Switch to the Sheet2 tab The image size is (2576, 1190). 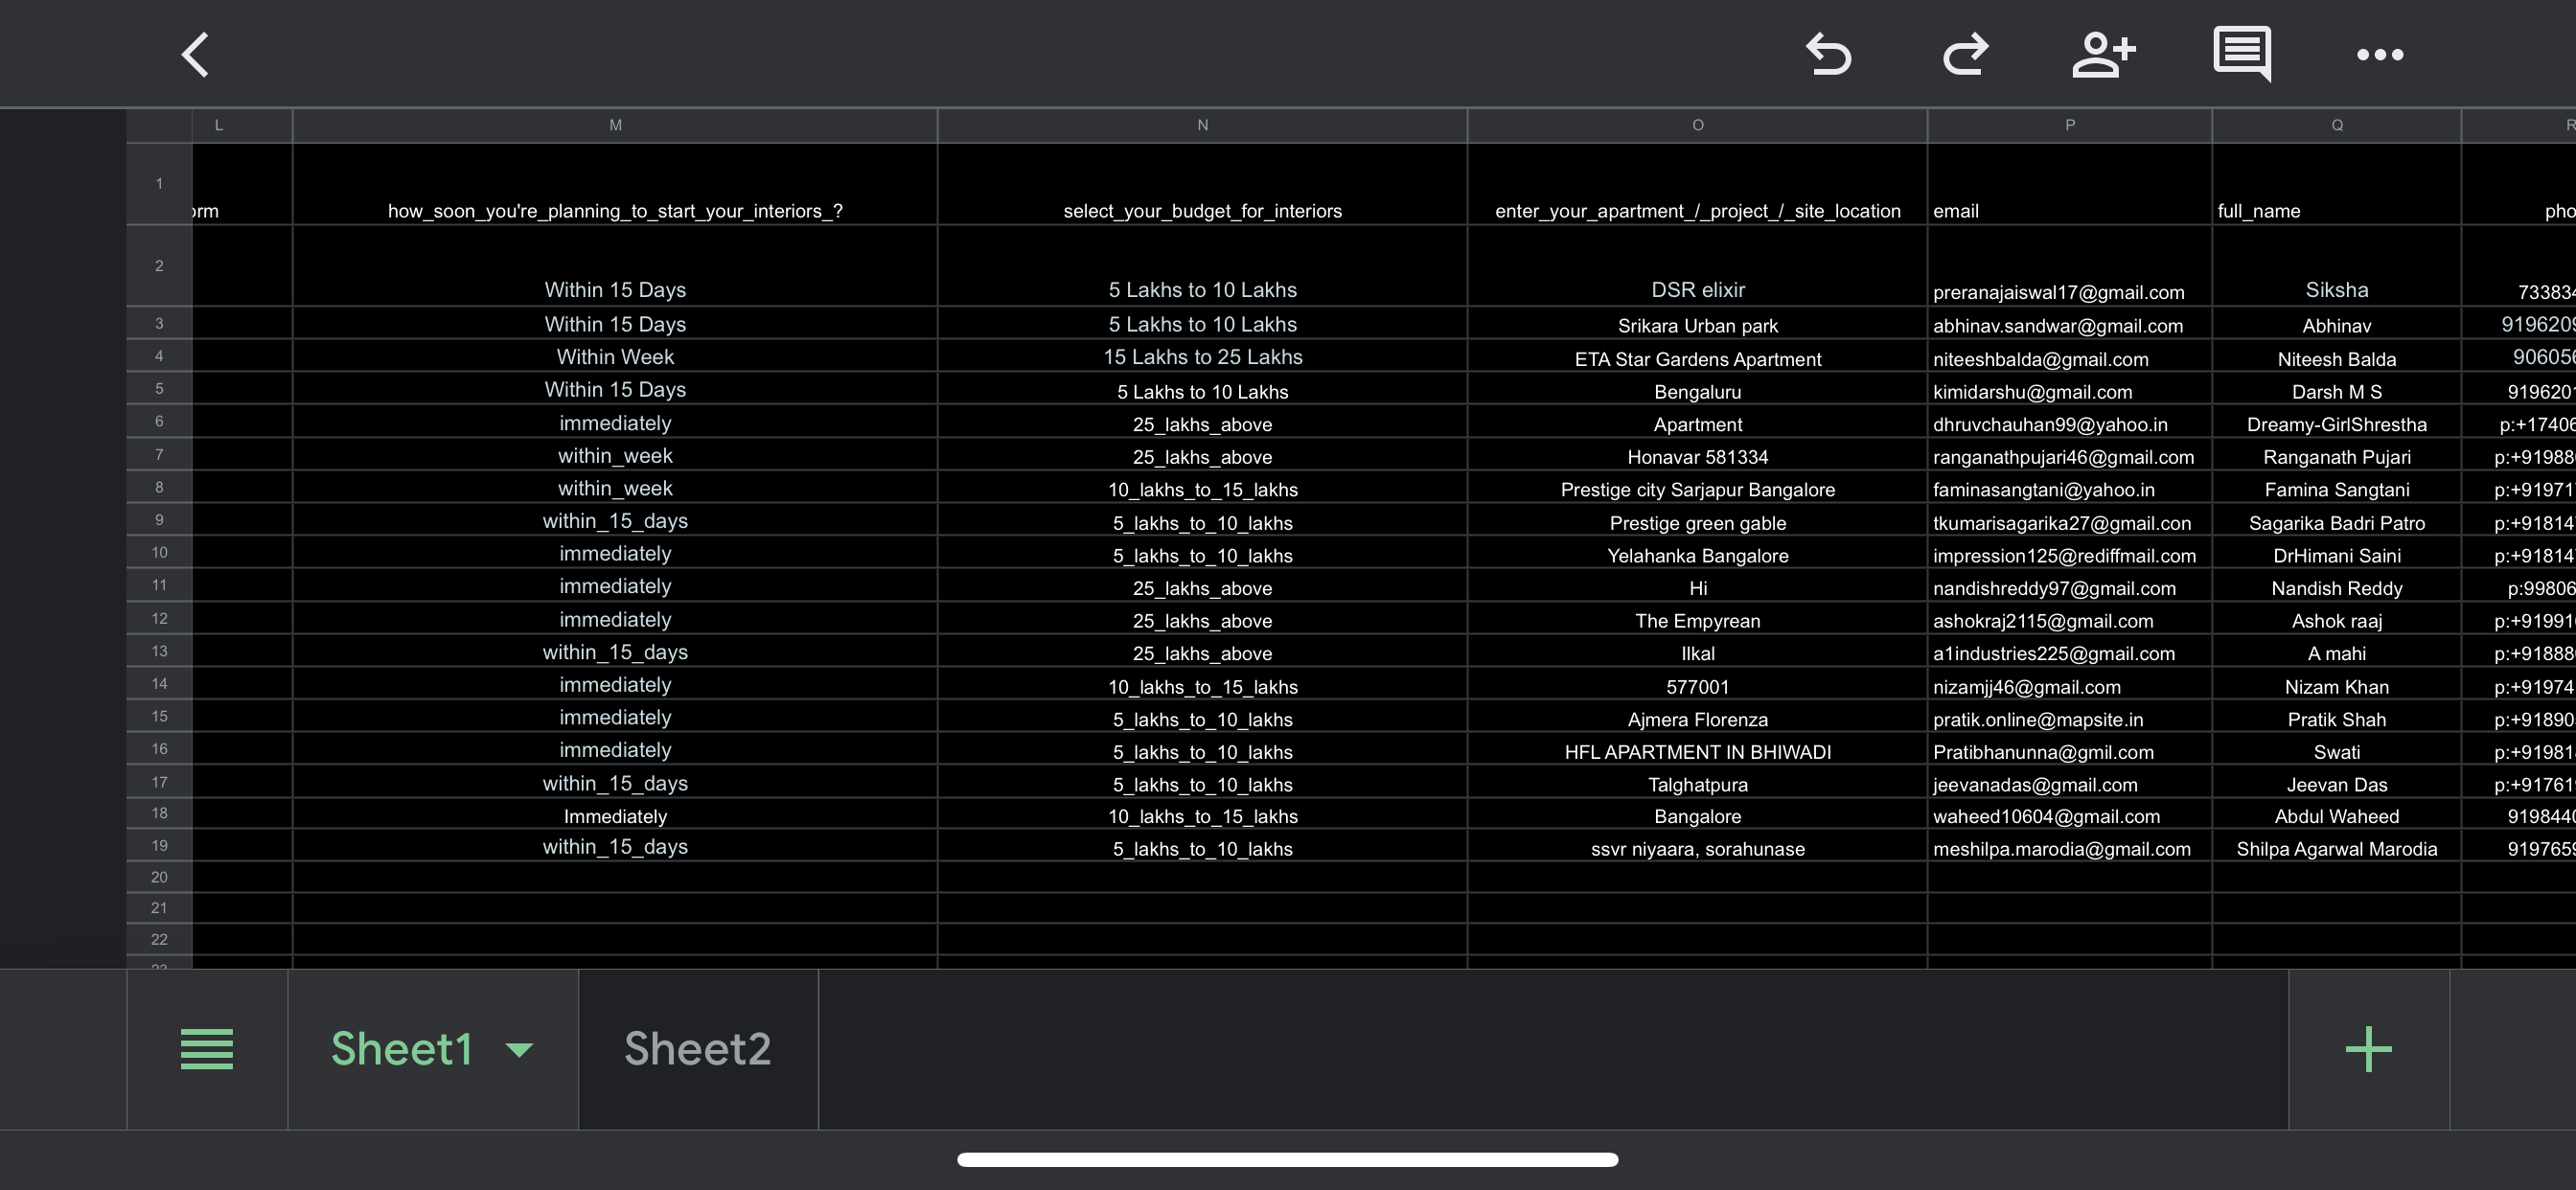(697, 1049)
